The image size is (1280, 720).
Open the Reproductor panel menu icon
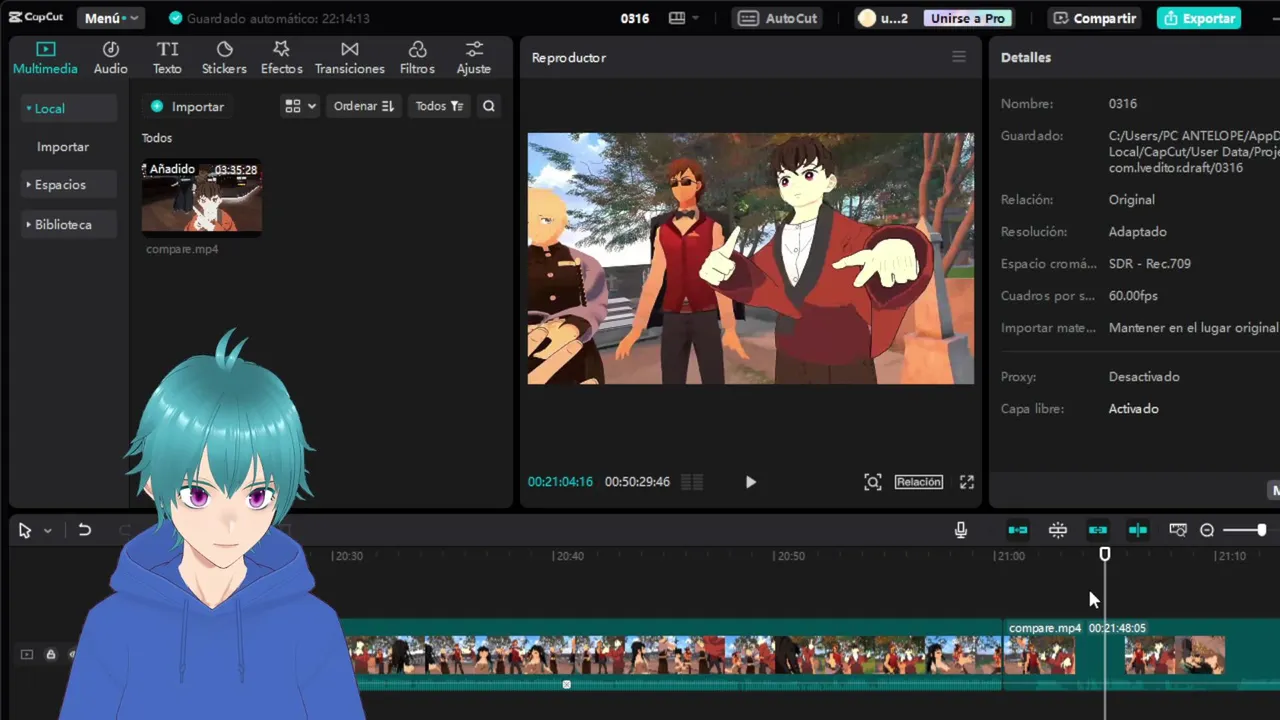click(x=958, y=57)
